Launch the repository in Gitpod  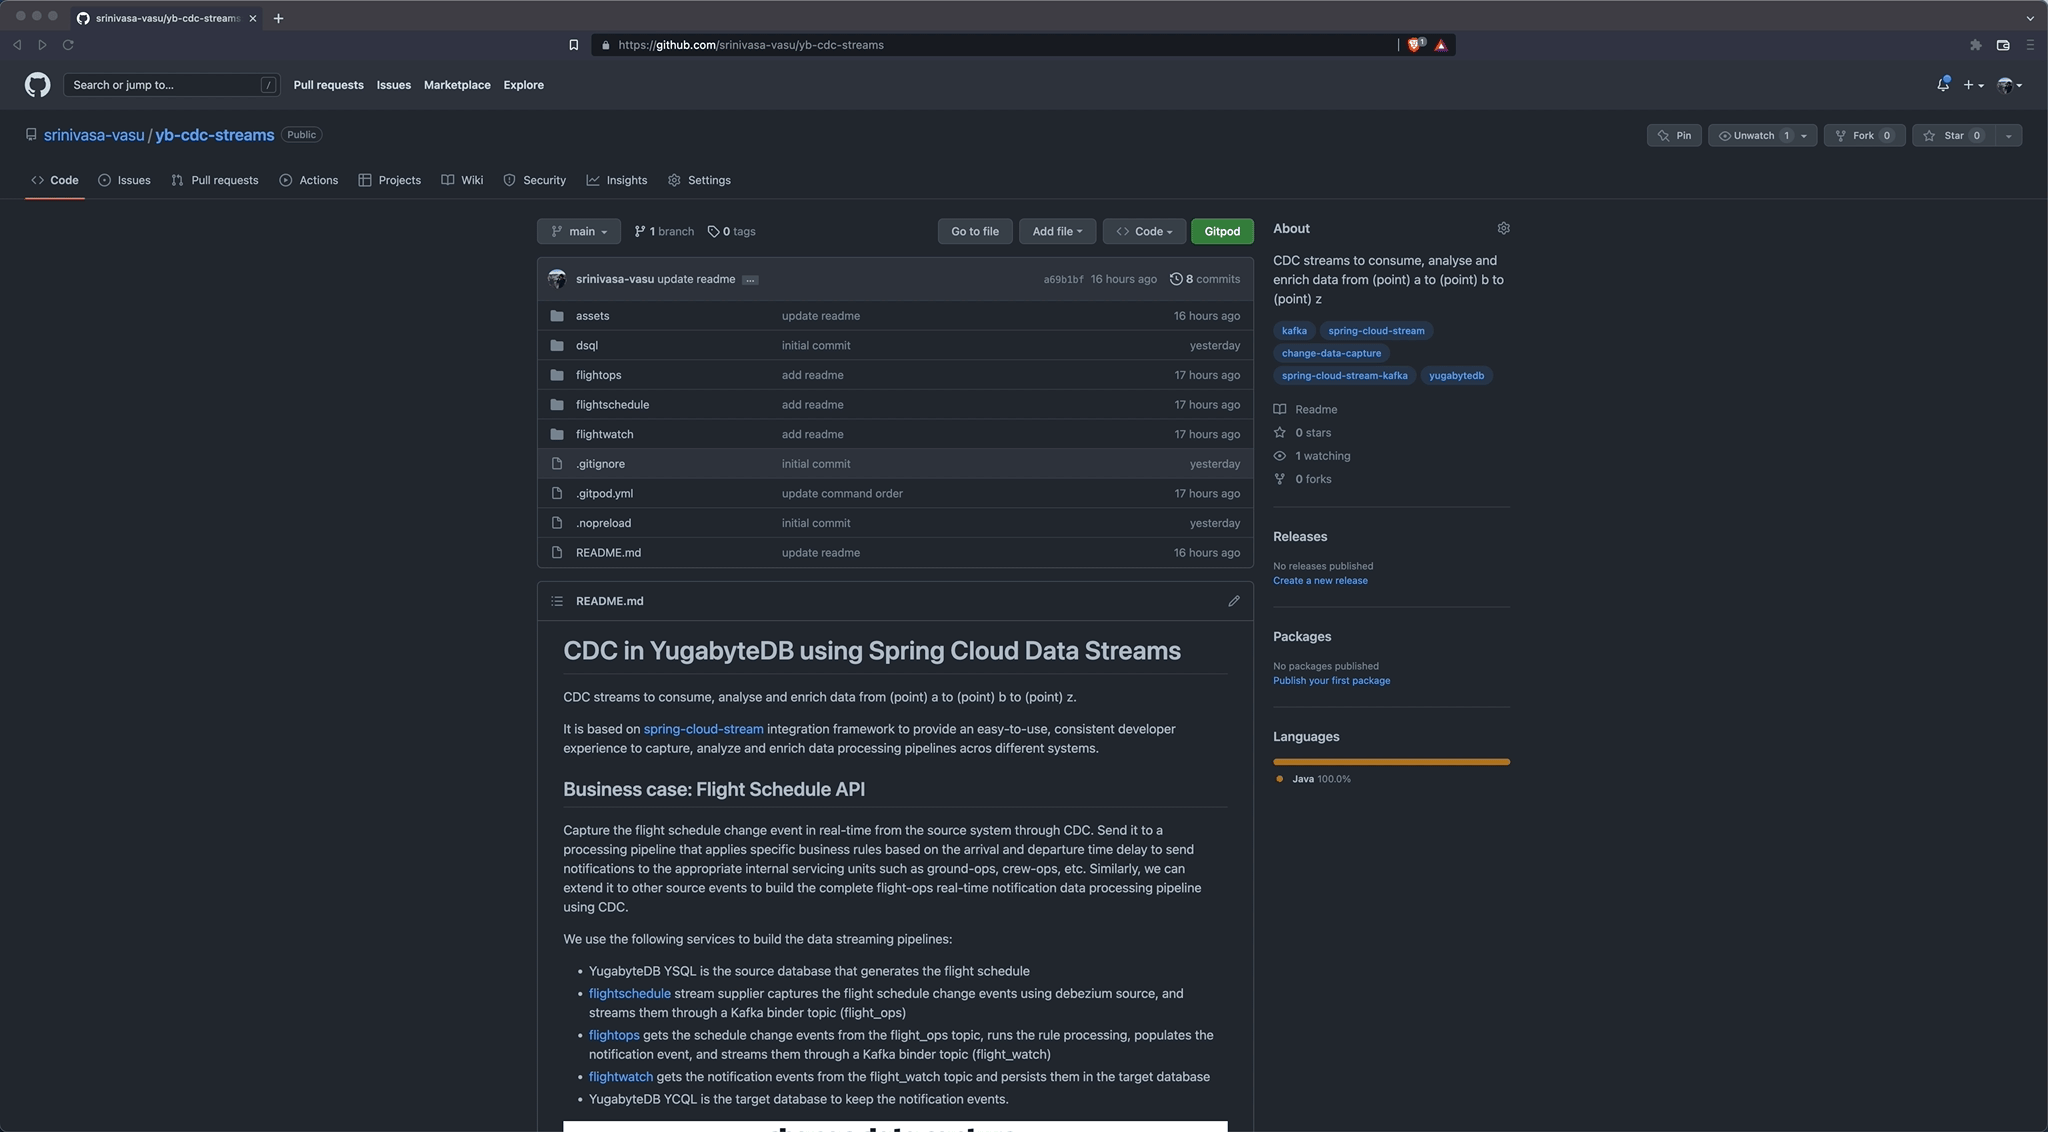(x=1221, y=231)
